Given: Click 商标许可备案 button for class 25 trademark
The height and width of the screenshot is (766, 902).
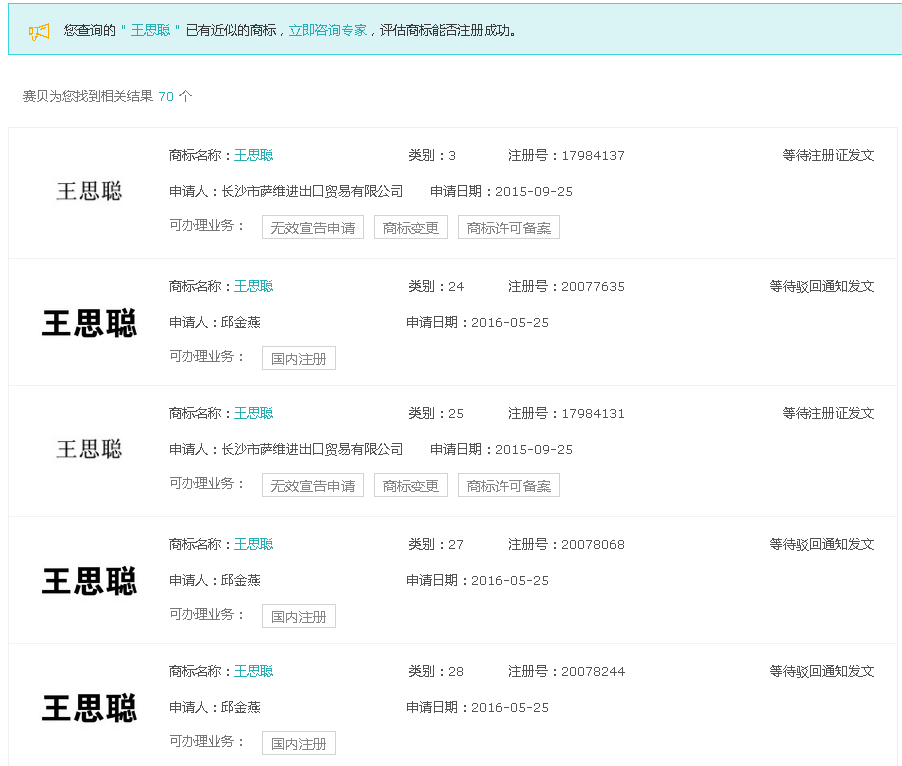Looking at the screenshot, I should coord(509,485).
